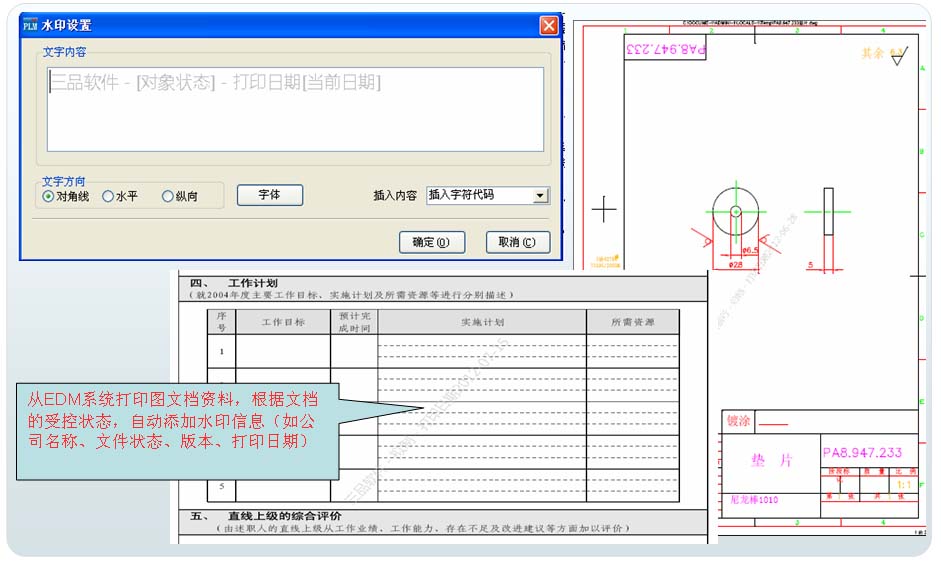
Task: Click the surface roughness symbol next to 其余
Action: click(x=897, y=57)
